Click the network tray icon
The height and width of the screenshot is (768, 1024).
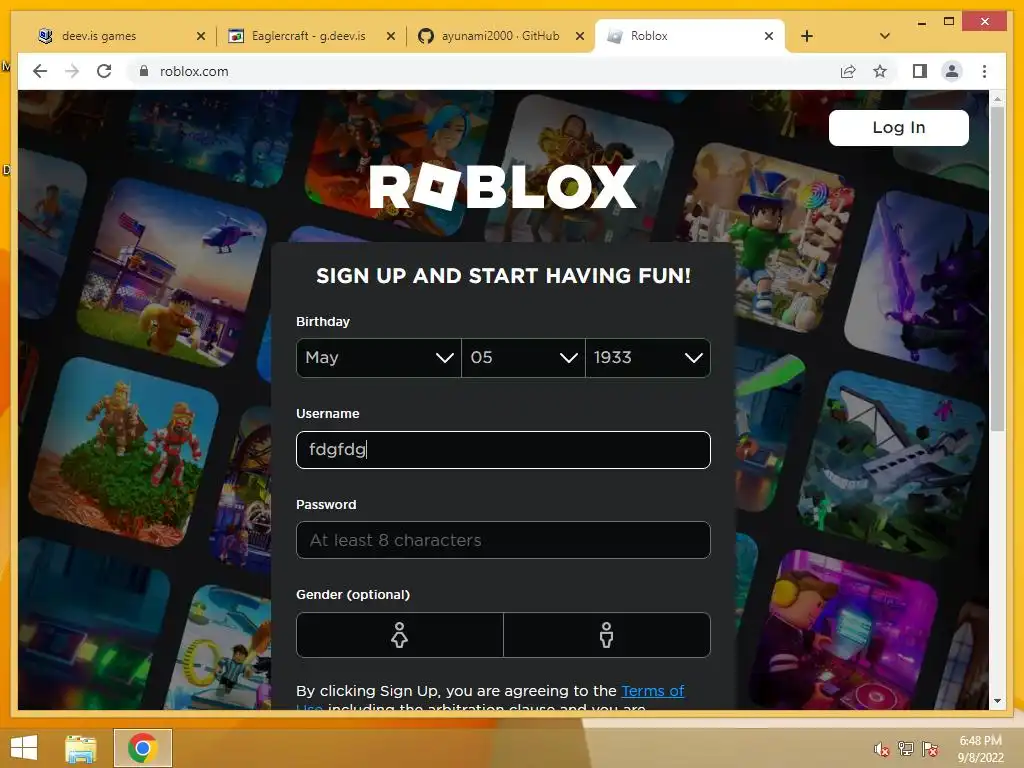pos(905,749)
